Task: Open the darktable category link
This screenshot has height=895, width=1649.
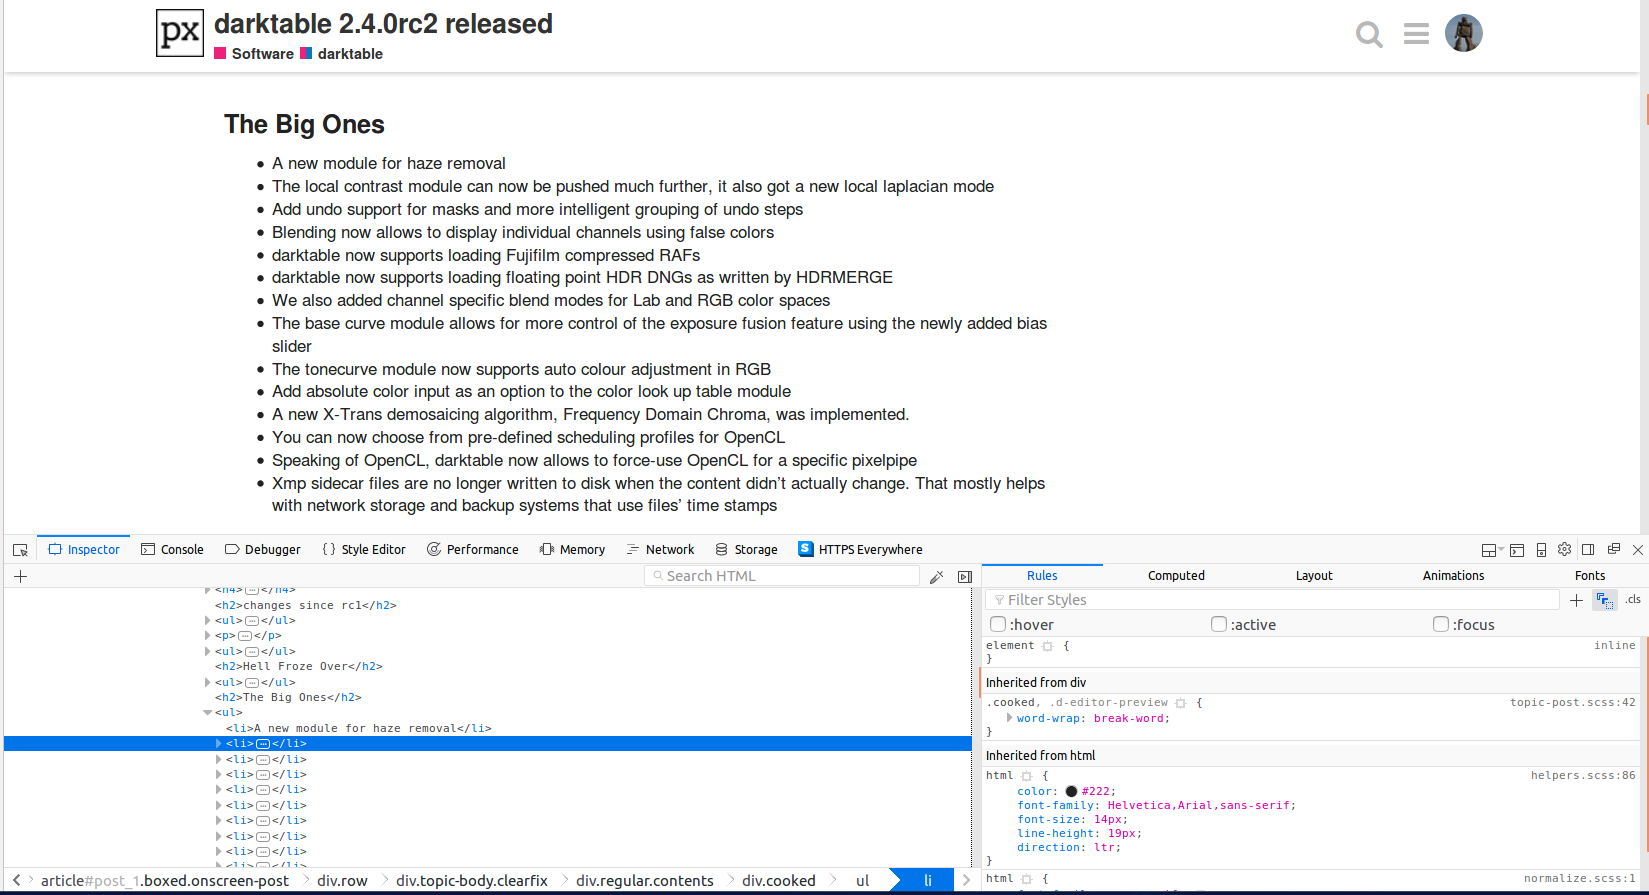Action: click(x=350, y=54)
